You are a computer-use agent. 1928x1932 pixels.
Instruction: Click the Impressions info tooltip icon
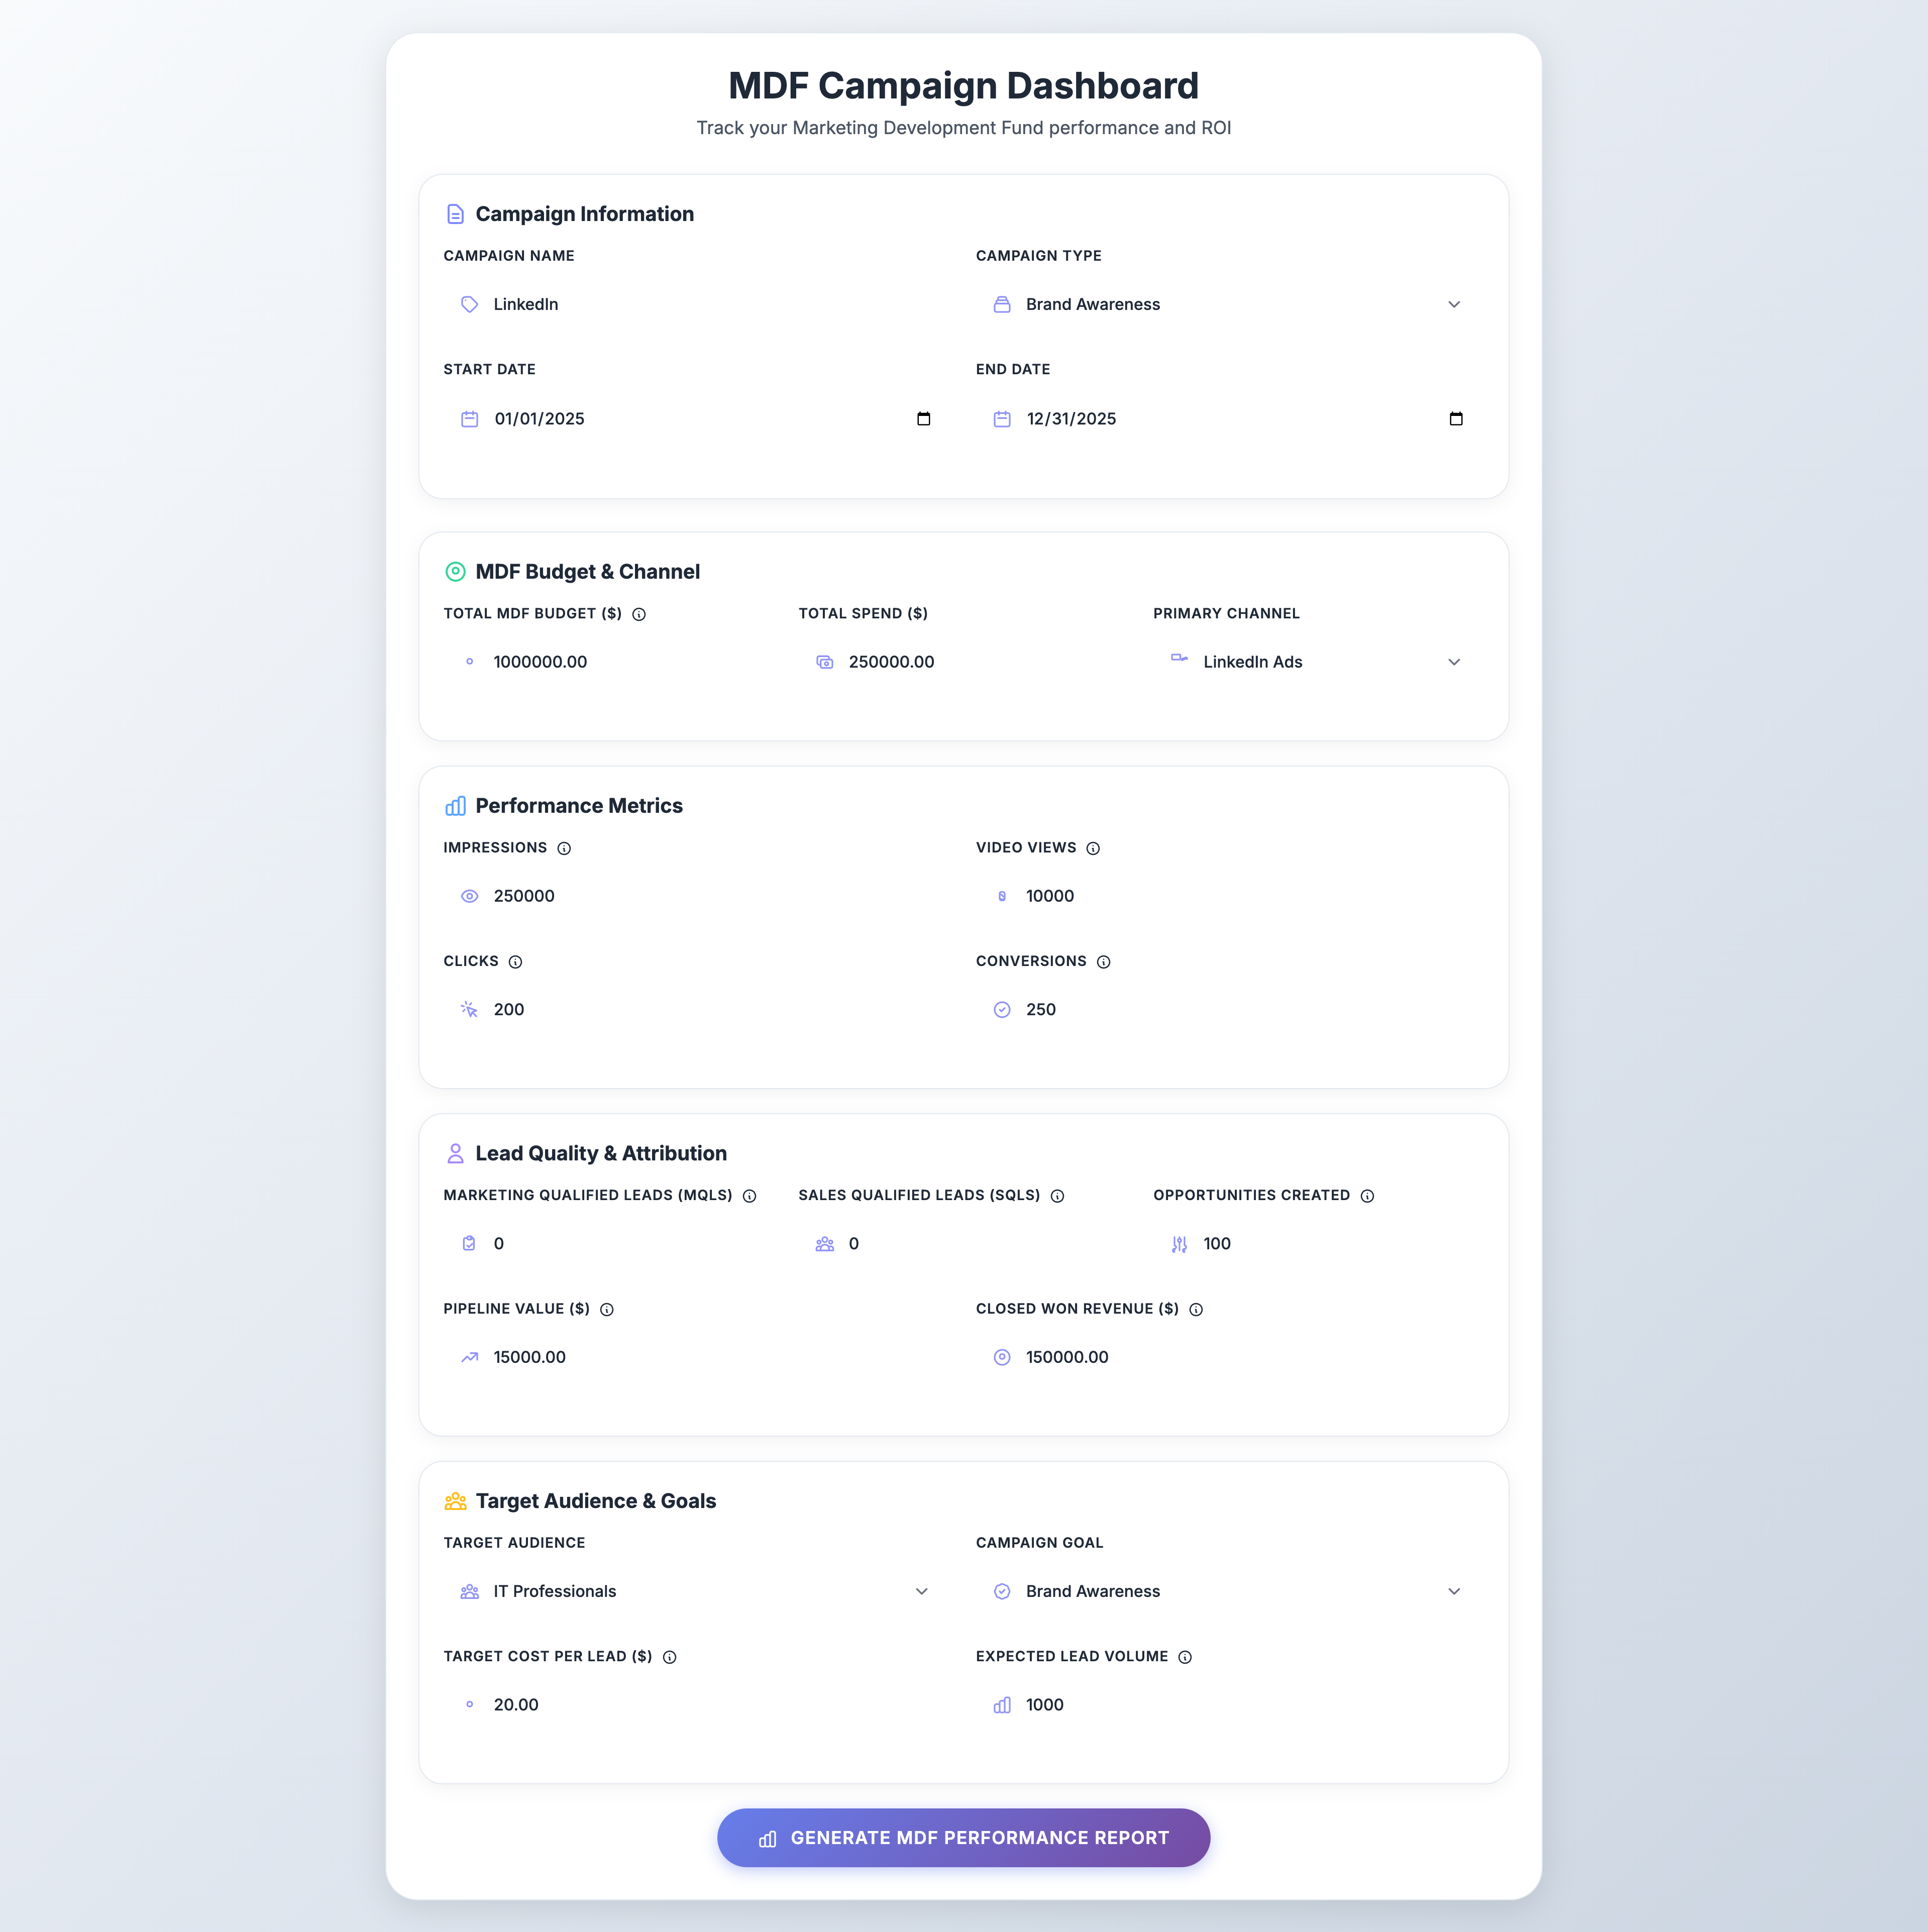tap(564, 848)
